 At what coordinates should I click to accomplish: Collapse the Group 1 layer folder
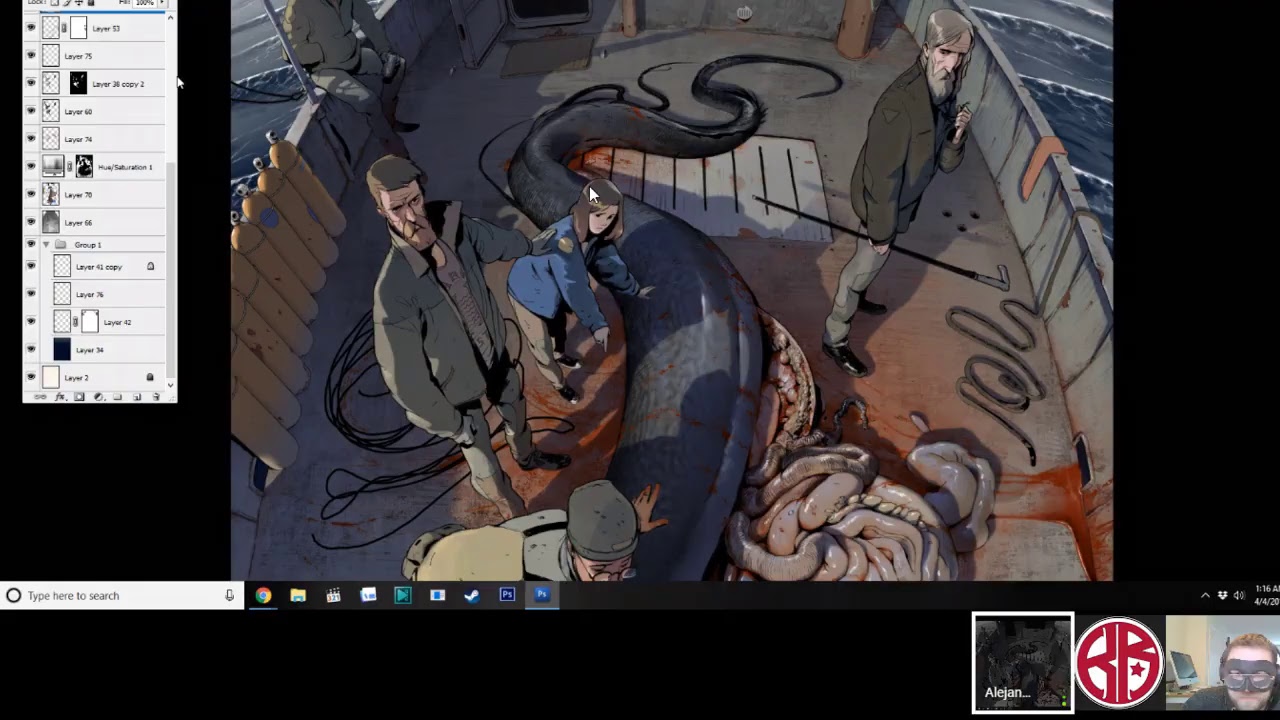pyautogui.click(x=45, y=245)
